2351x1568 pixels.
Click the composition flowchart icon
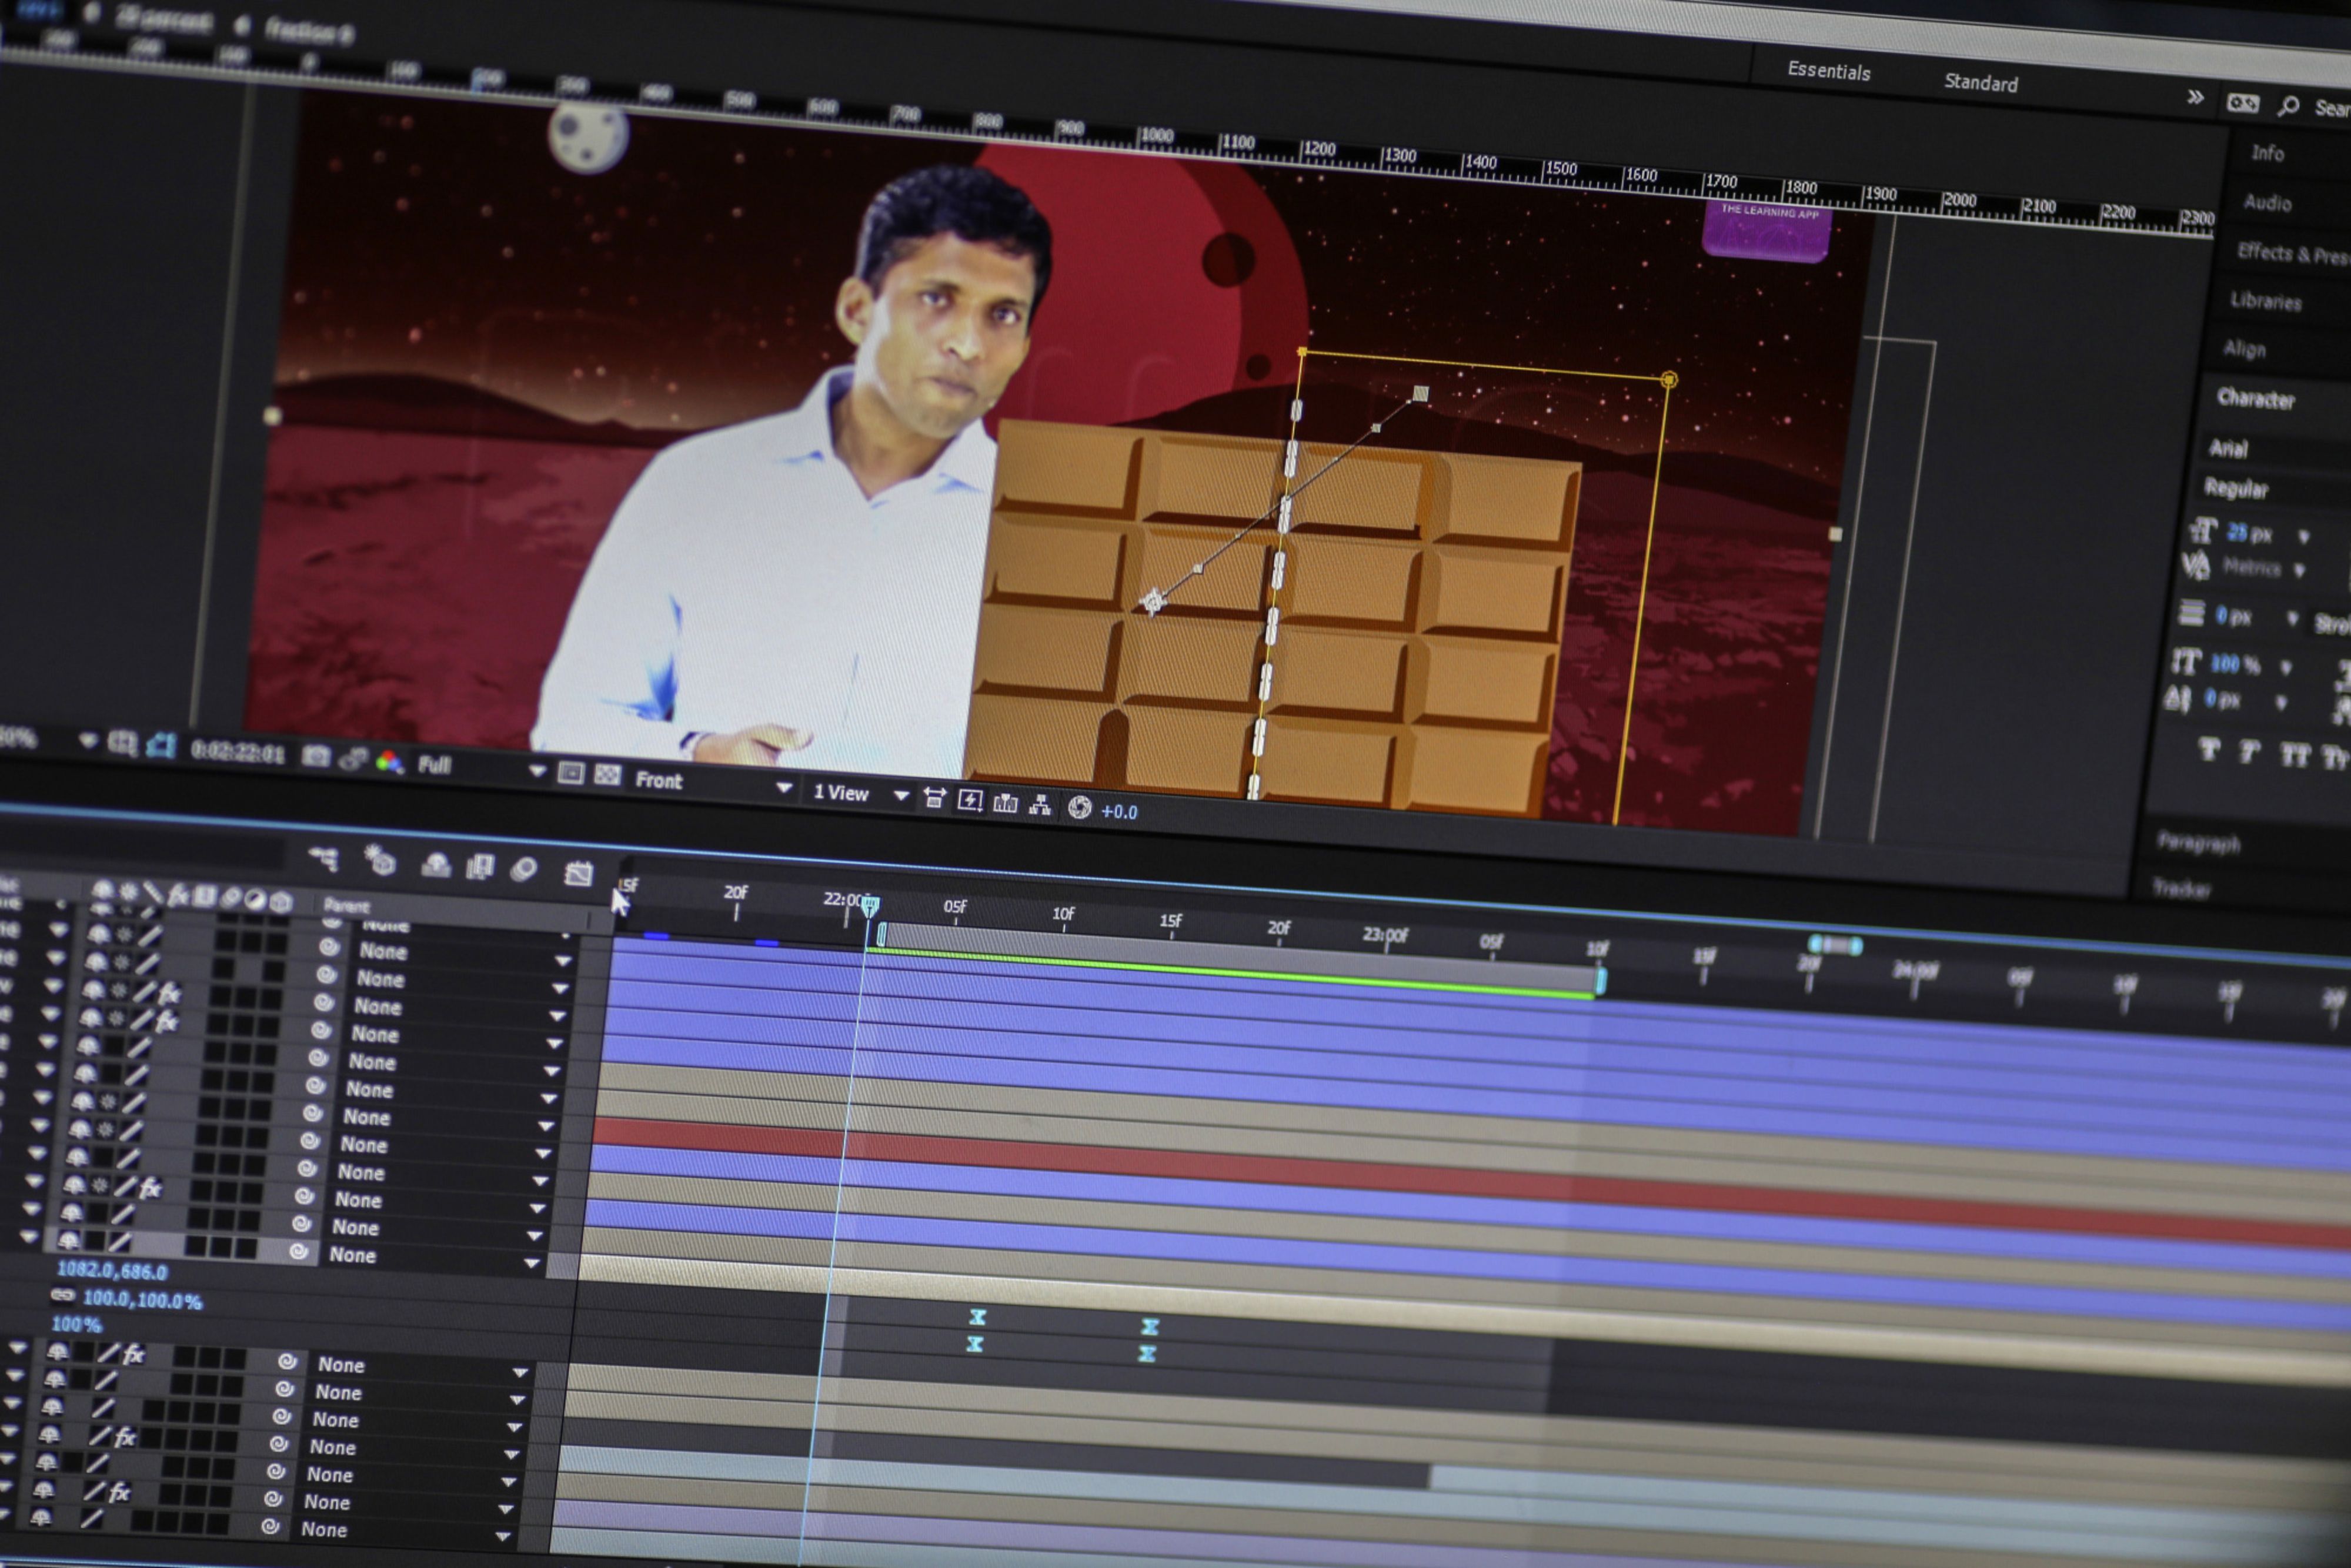click(1040, 804)
